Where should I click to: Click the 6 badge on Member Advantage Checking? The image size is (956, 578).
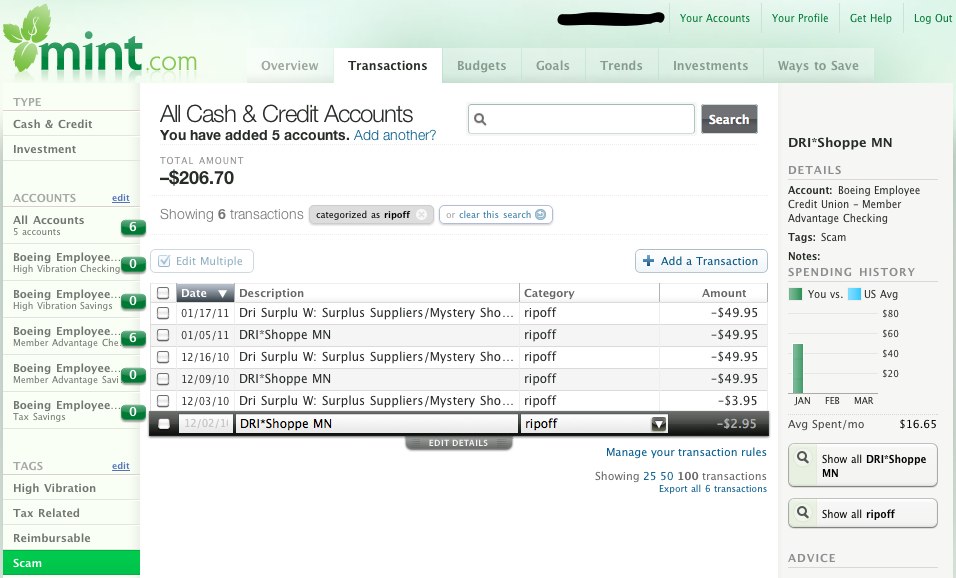tap(133, 338)
